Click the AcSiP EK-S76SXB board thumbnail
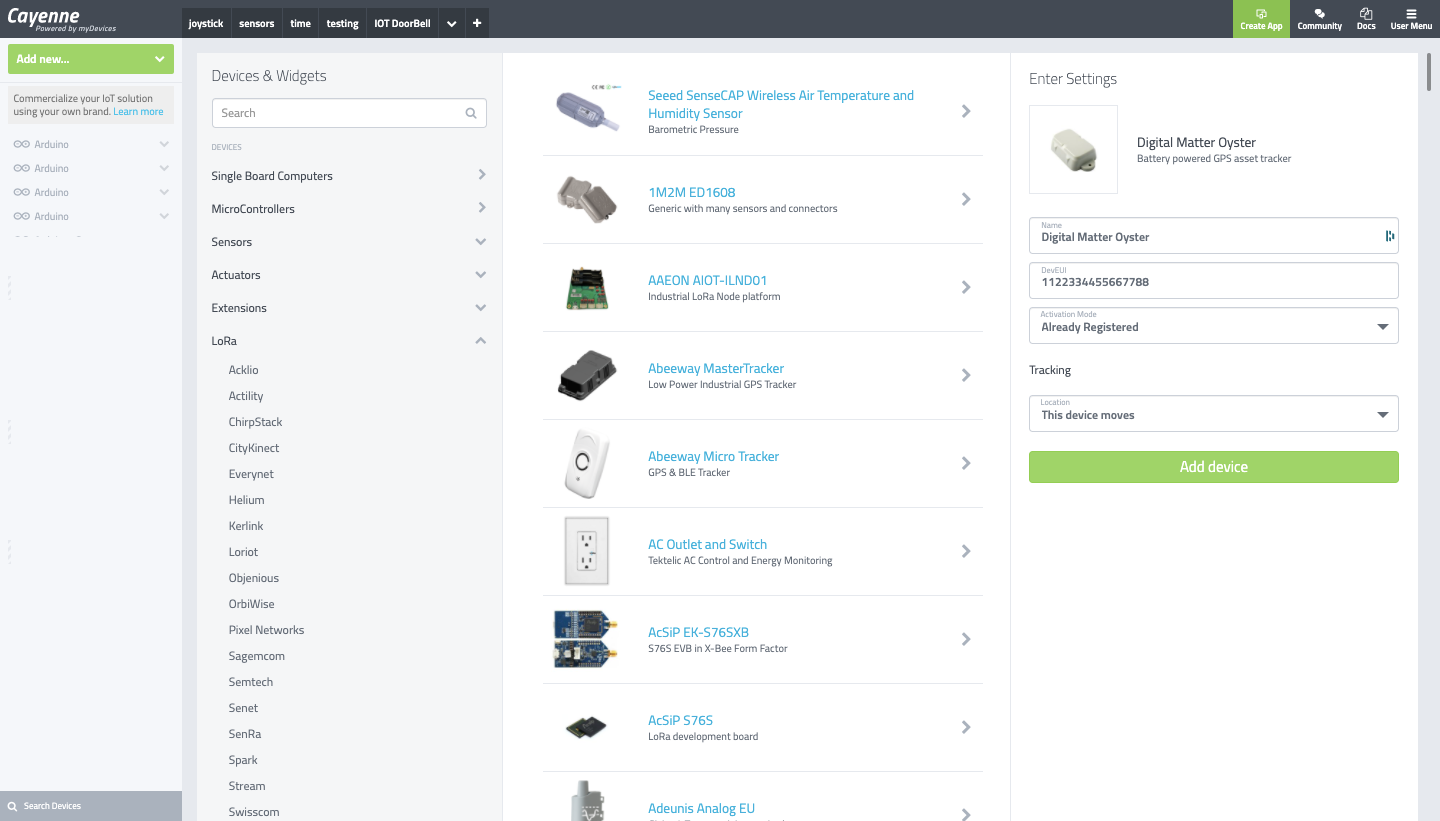 (586, 639)
